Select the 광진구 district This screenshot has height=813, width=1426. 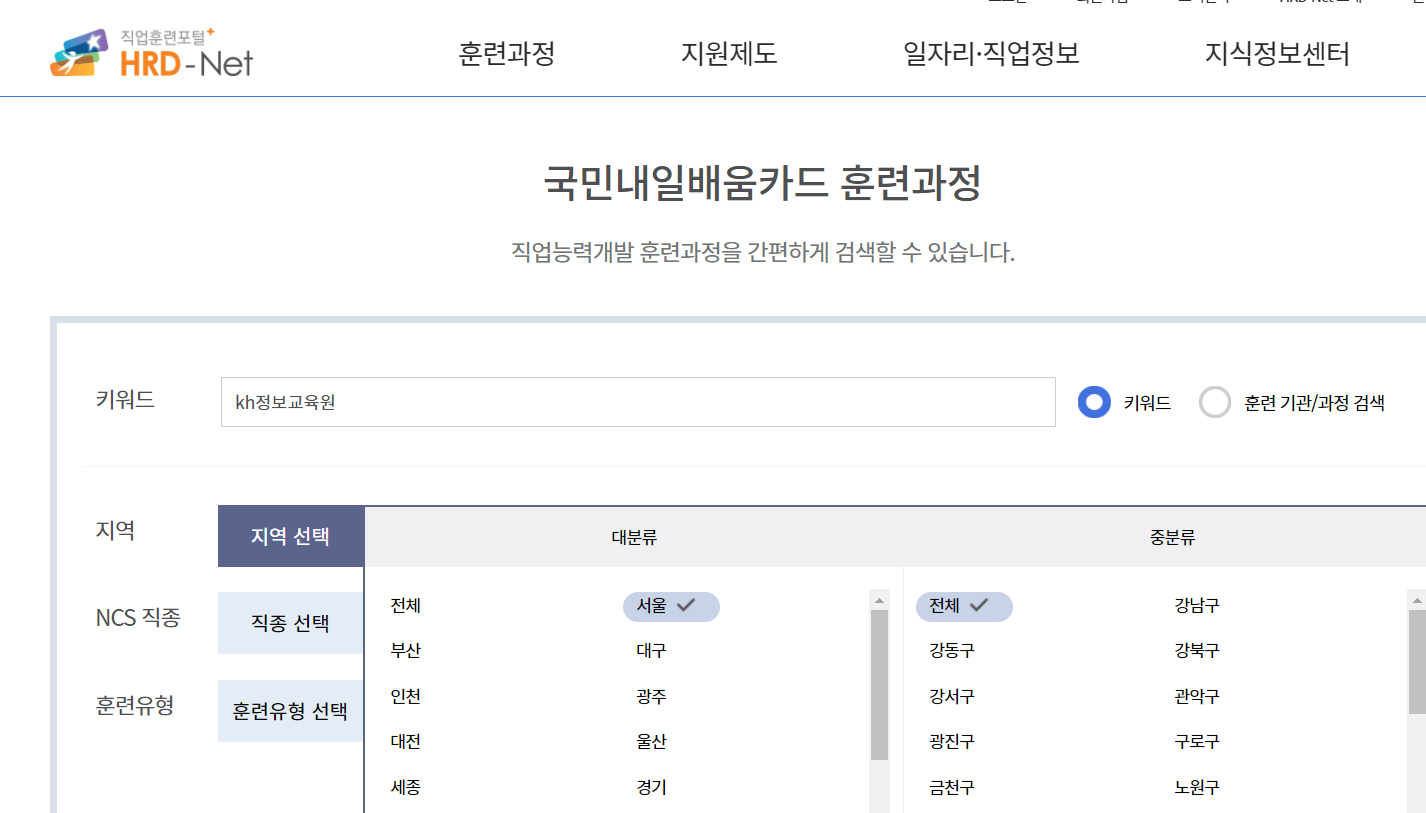[951, 742]
